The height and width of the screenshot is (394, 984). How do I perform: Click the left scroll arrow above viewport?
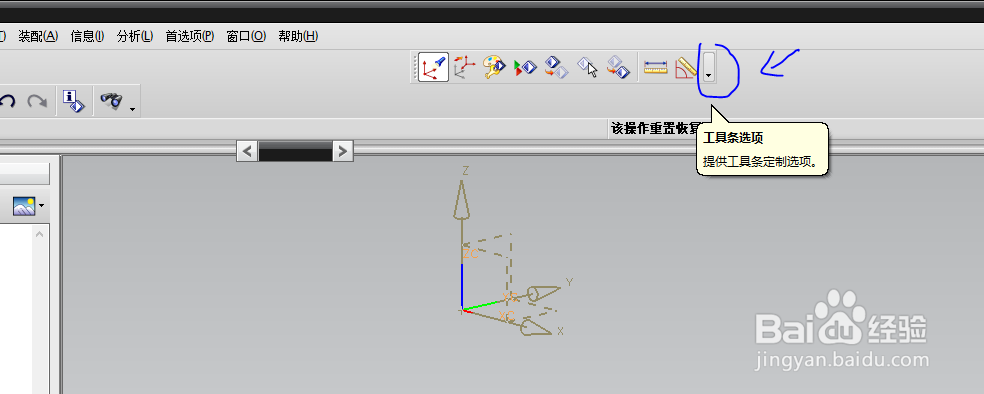tap(247, 151)
